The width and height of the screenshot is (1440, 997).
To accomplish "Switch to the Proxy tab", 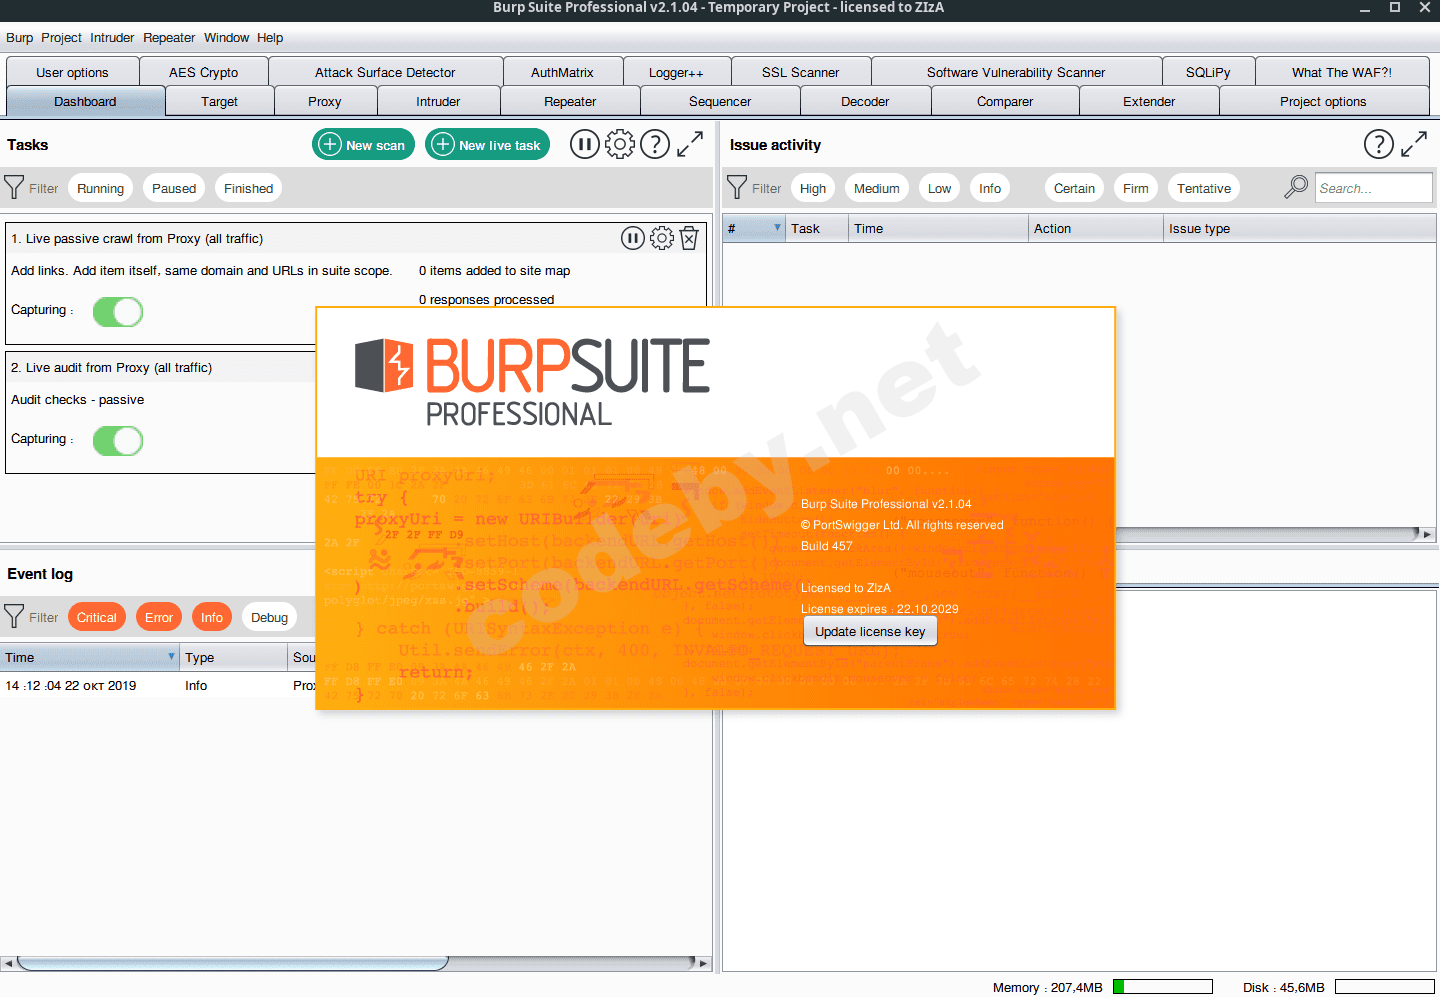I will (x=325, y=101).
